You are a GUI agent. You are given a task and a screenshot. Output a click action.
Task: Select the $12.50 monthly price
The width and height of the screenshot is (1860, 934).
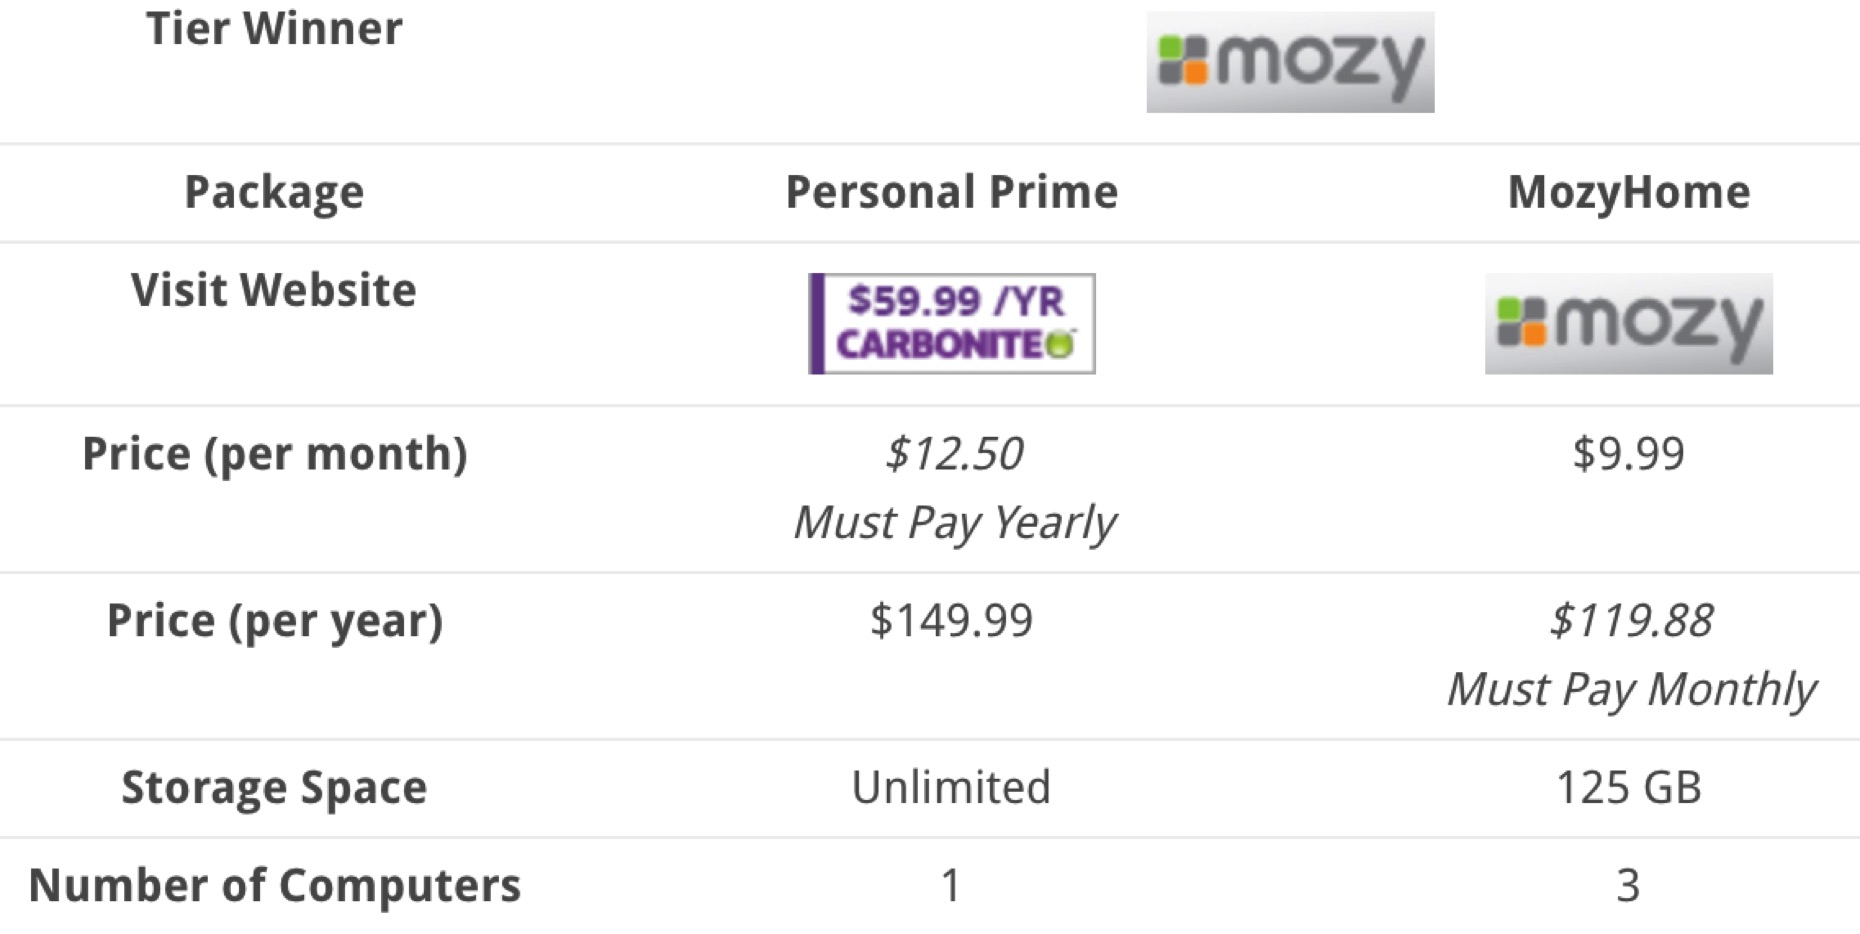[954, 454]
